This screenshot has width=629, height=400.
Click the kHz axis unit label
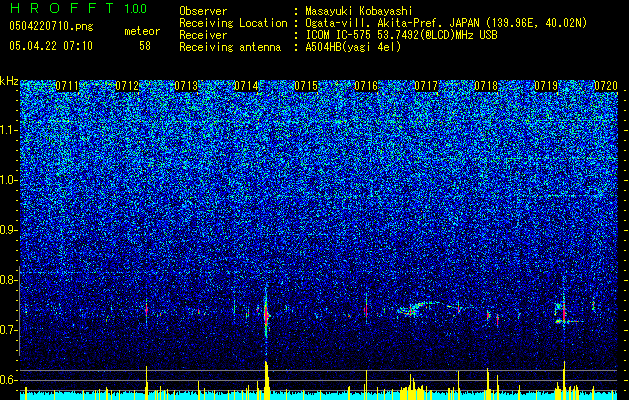point(9,81)
